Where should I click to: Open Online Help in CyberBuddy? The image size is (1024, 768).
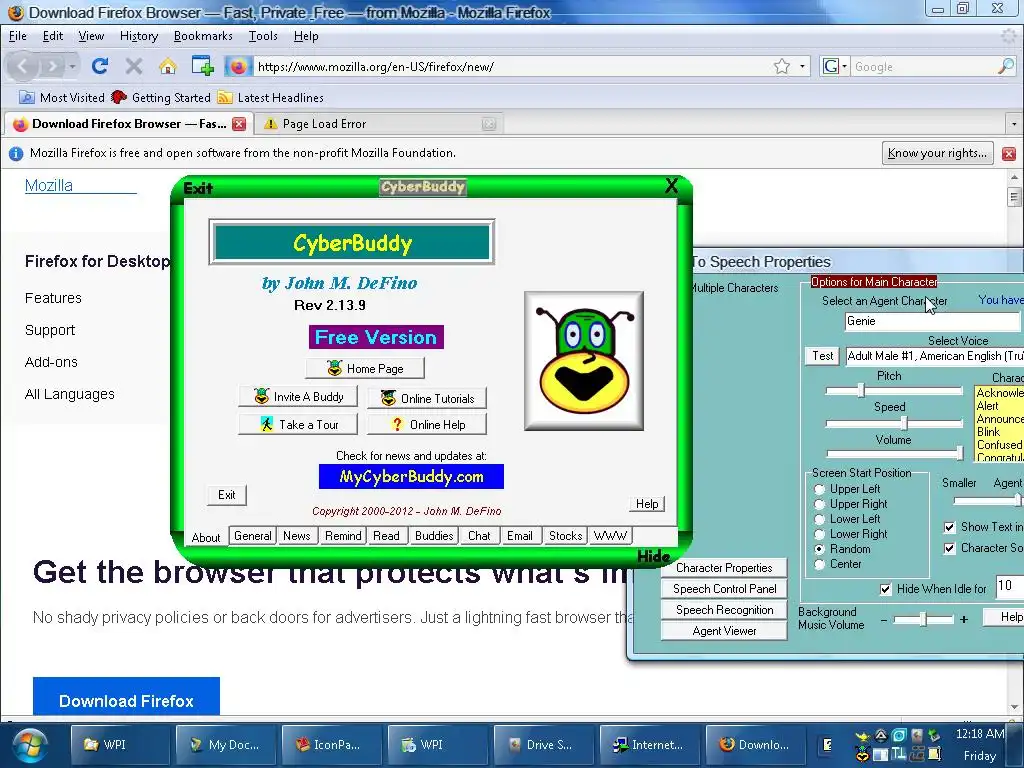427,424
